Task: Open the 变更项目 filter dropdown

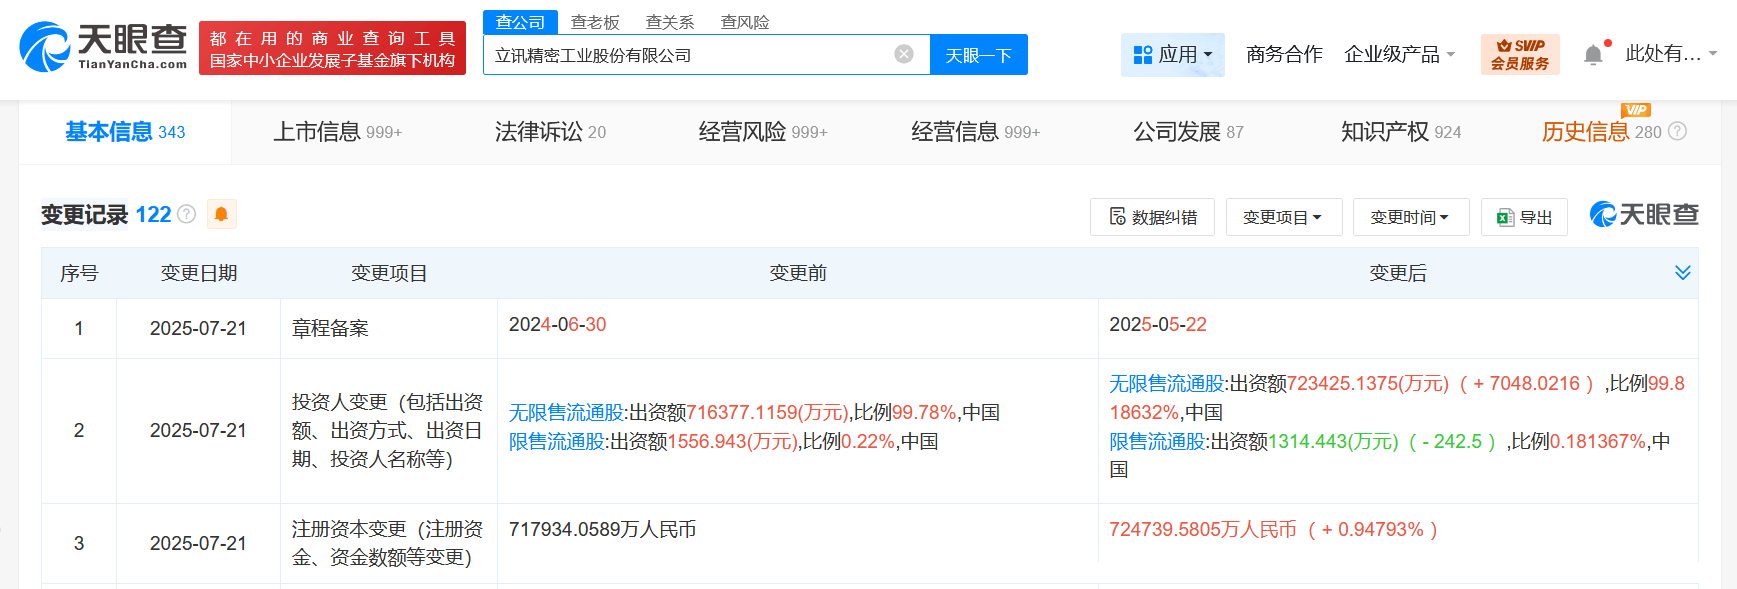Action: pos(1283,217)
